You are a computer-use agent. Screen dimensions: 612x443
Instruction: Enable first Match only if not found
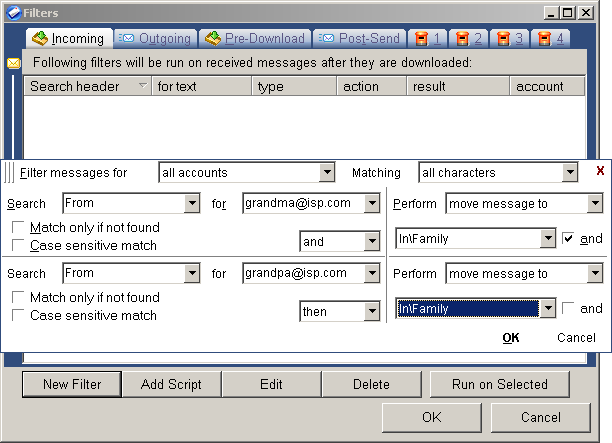click(18, 228)
